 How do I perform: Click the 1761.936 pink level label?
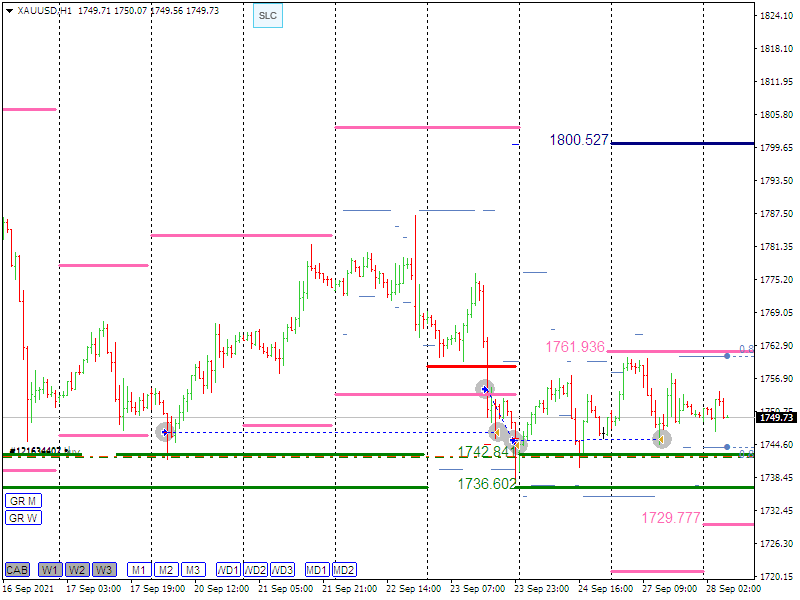[574, 347]
